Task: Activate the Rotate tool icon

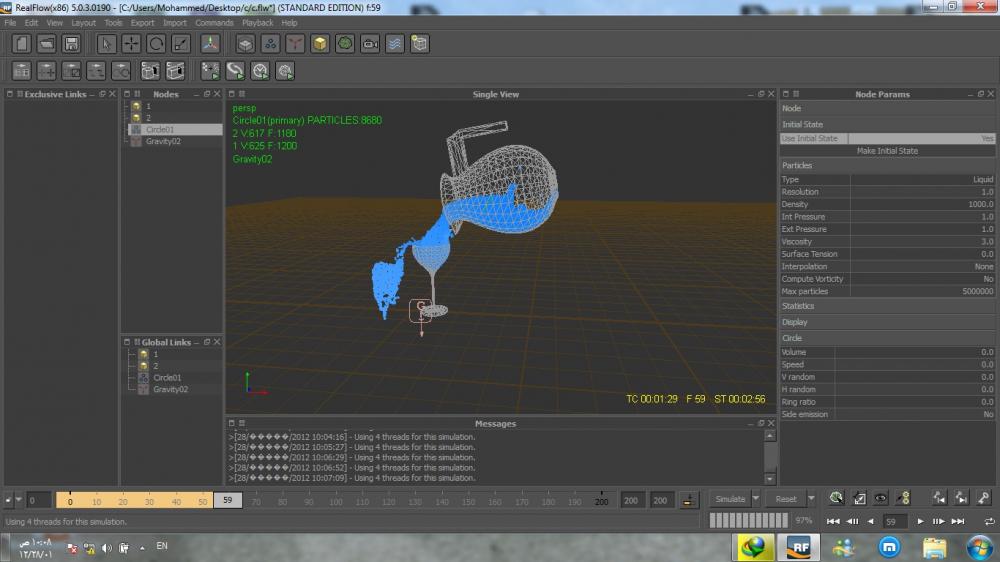Action: 156,44
